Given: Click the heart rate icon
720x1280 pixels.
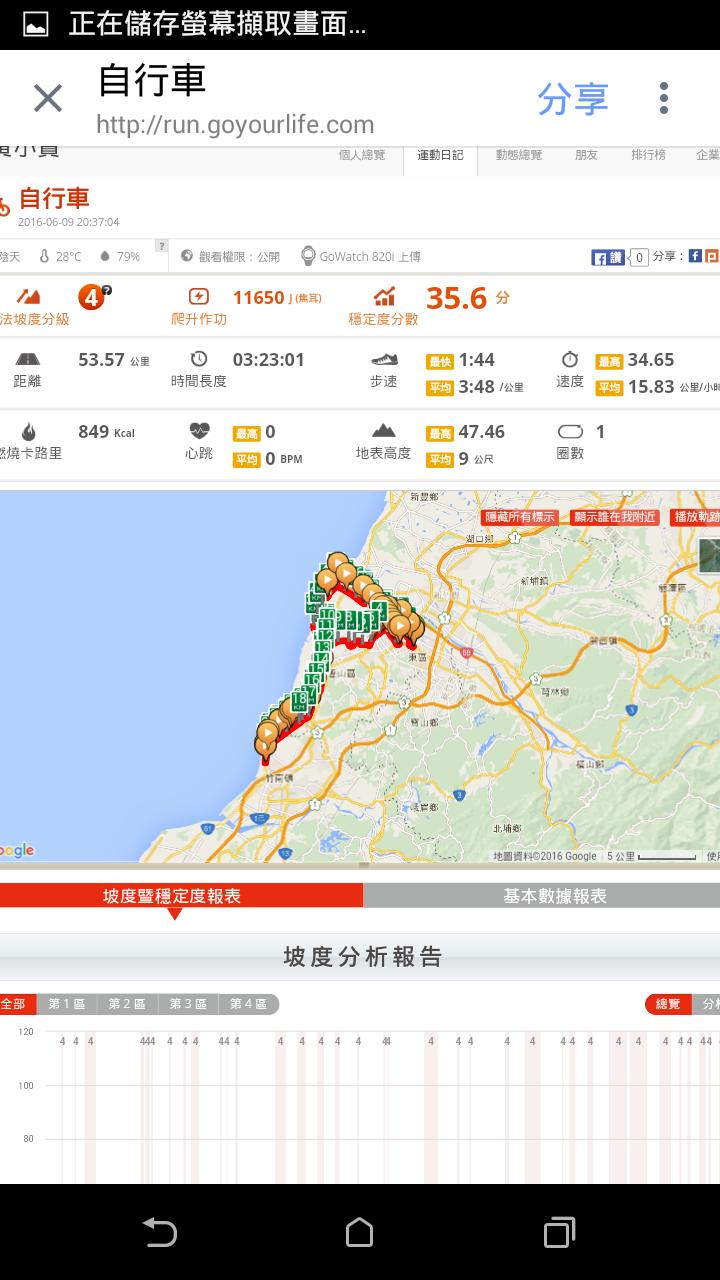Looking at the screenshot, I should (x=199, y=432).
